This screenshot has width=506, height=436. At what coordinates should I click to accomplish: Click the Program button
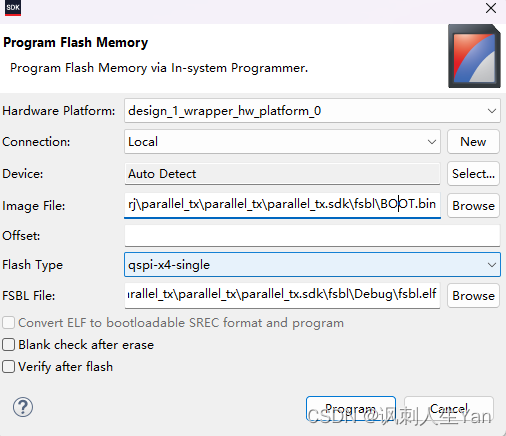pos(351,409)
